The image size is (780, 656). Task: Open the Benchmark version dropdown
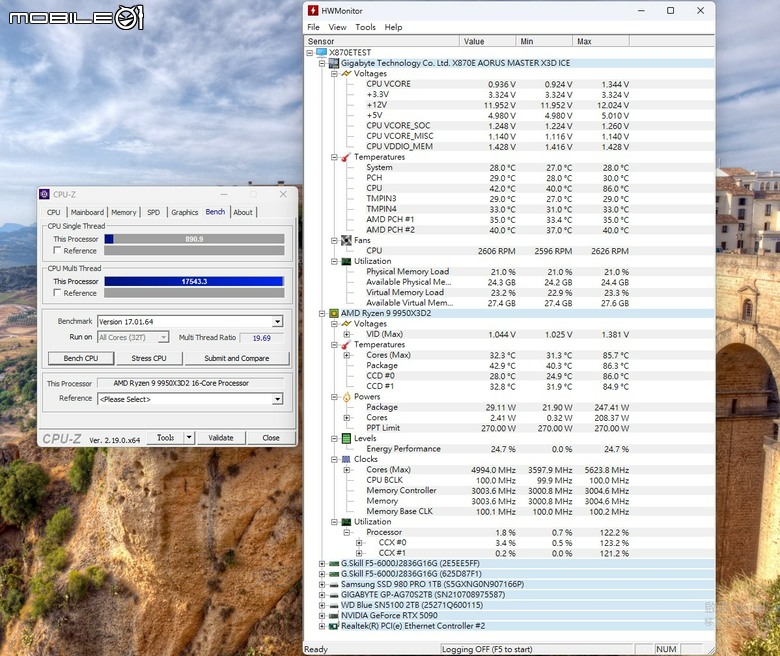click(278, 322)
